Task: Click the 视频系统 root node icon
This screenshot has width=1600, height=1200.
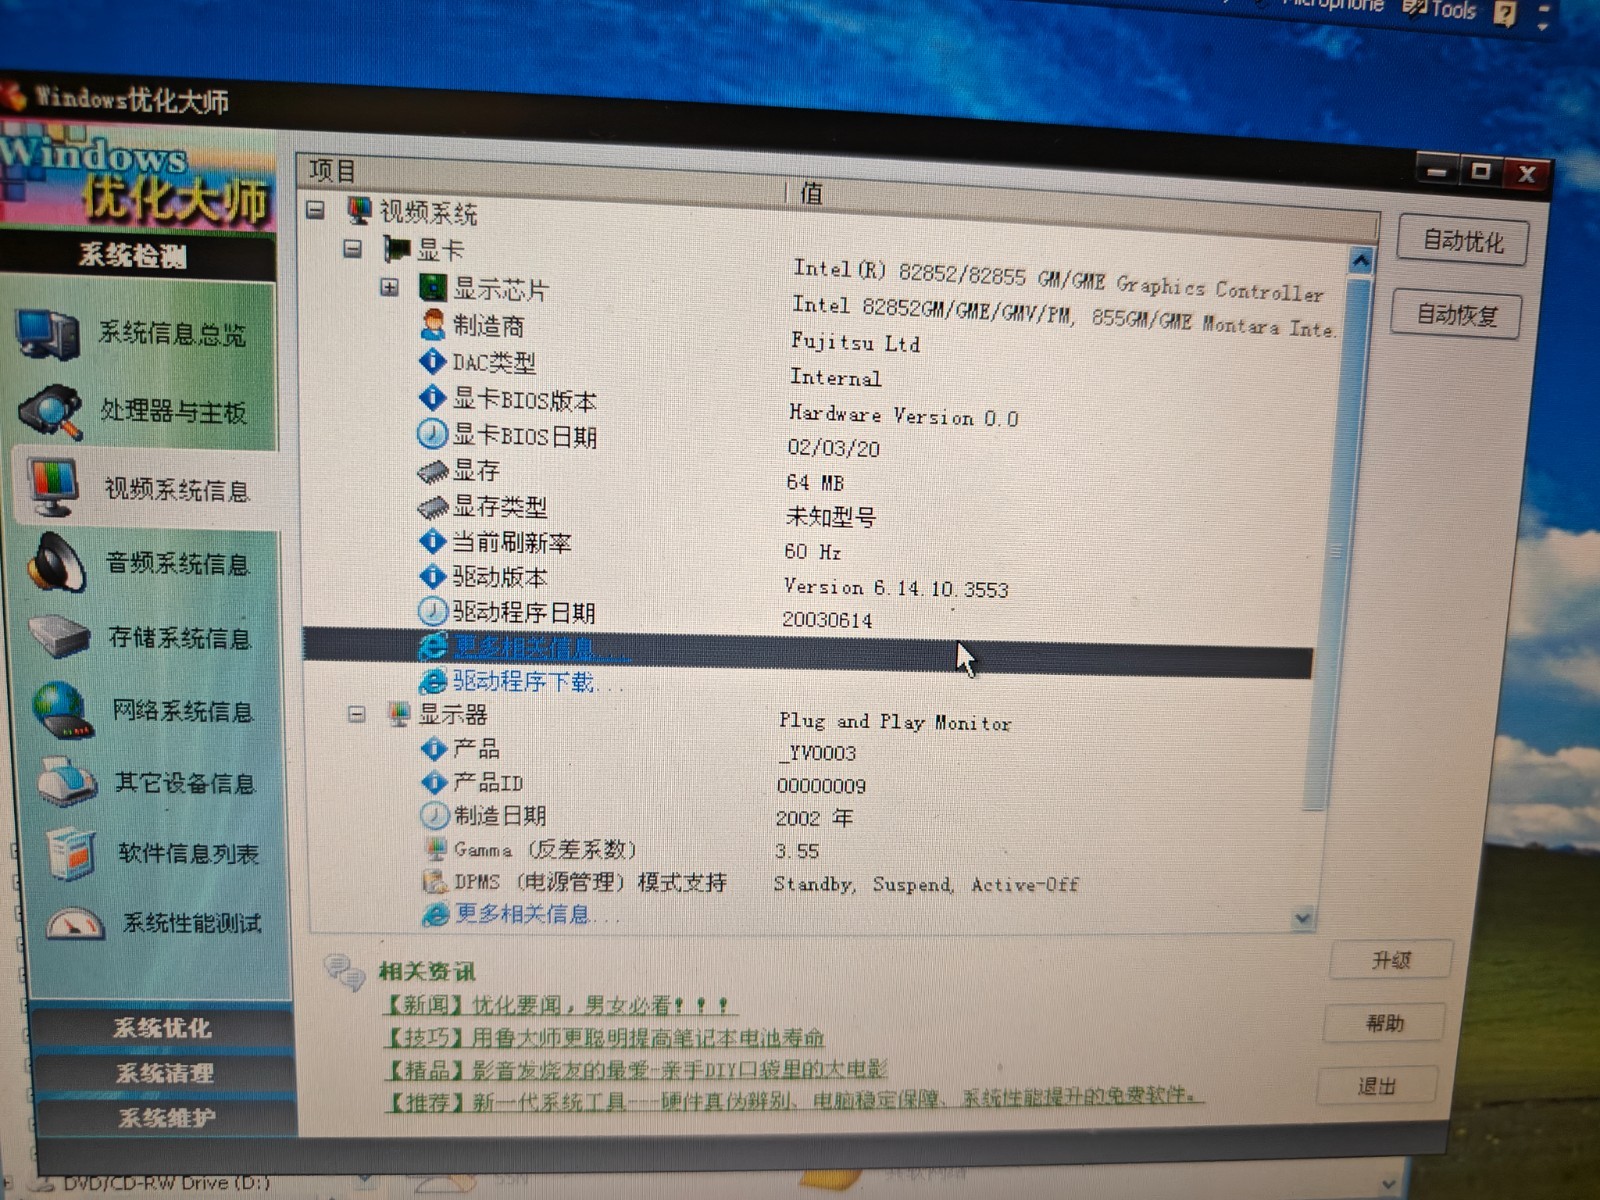Action: [x=360, y=211]
